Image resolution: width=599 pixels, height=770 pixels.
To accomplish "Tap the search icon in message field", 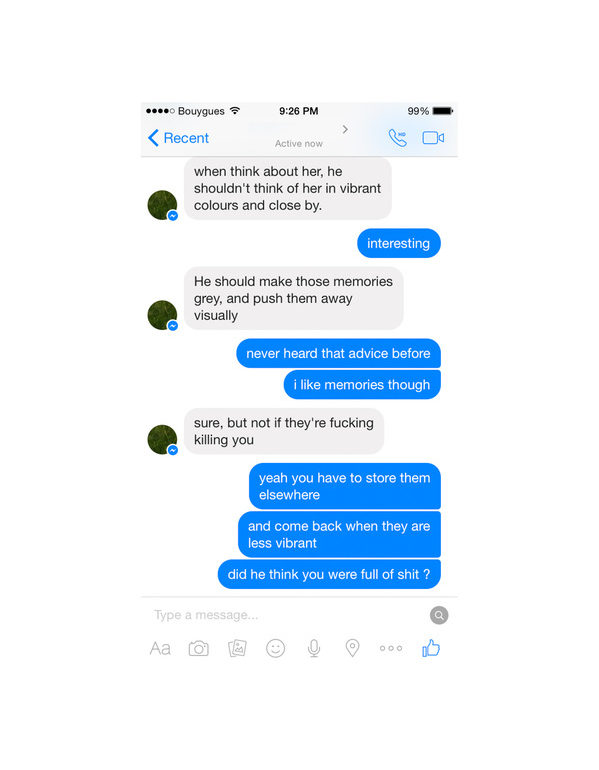I will pos(439,615).
